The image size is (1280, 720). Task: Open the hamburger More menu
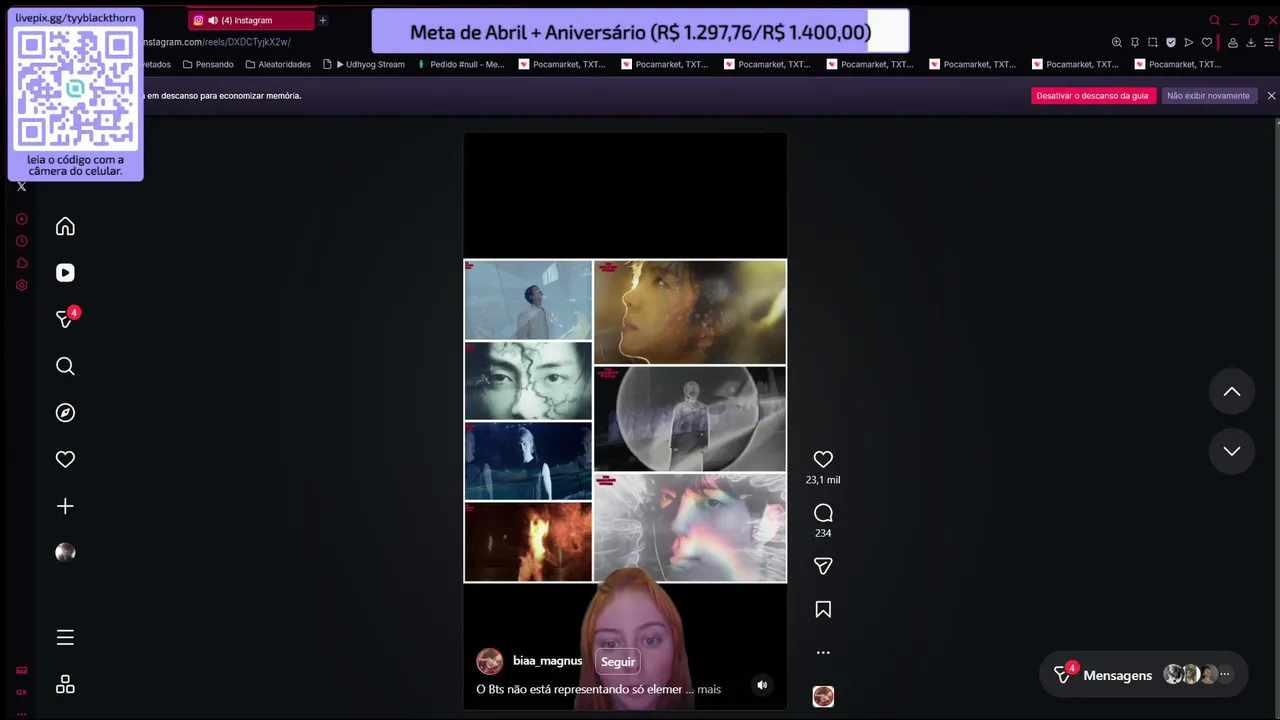65,638
